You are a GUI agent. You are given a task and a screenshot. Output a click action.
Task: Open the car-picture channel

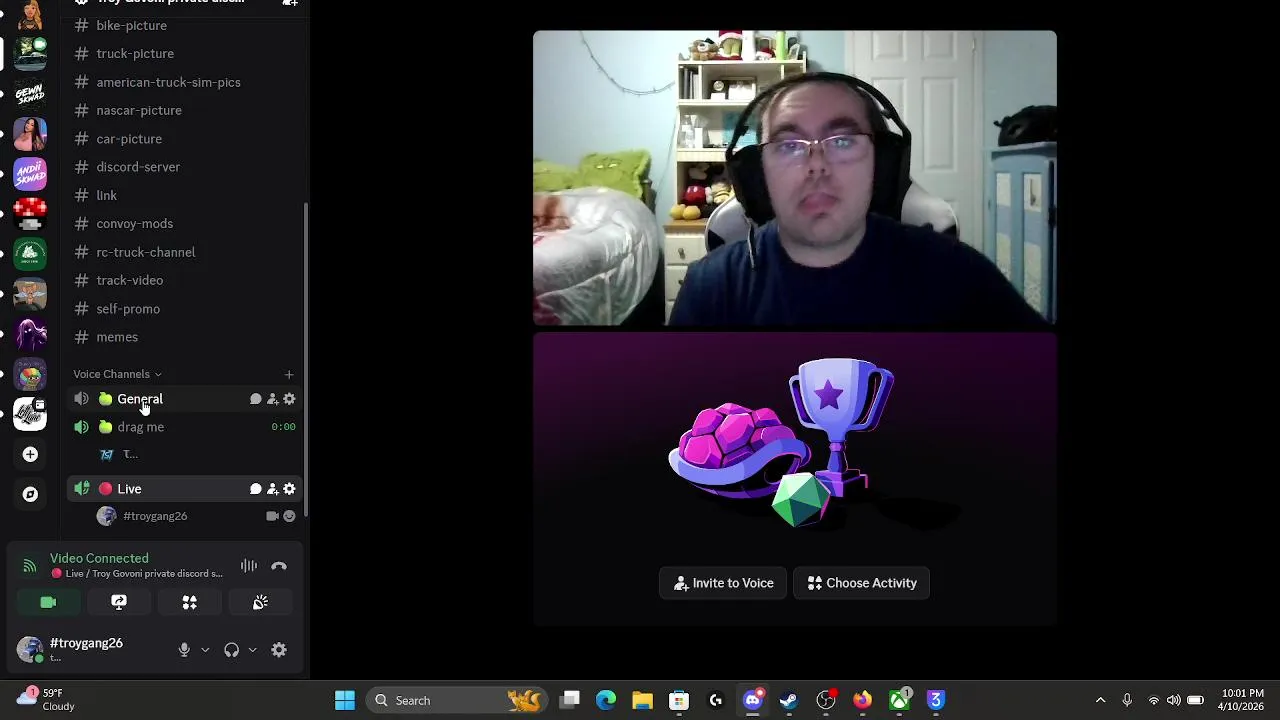129,139
